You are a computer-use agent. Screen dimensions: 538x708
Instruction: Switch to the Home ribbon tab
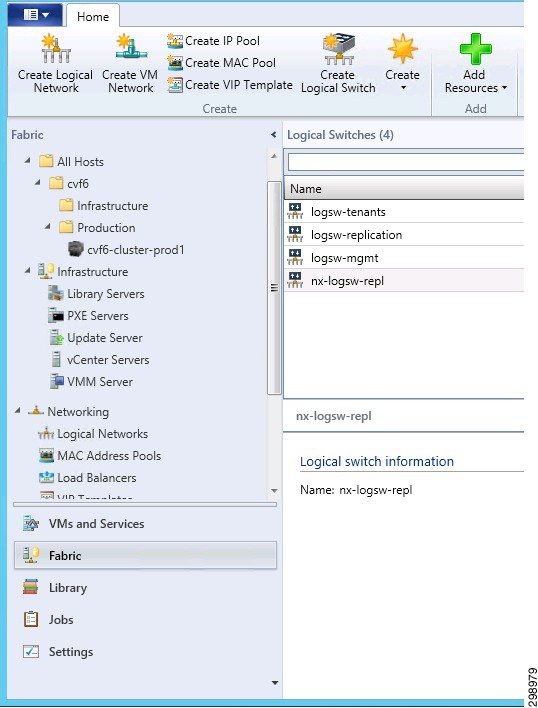pyautogui.click(x=93, y=17)
